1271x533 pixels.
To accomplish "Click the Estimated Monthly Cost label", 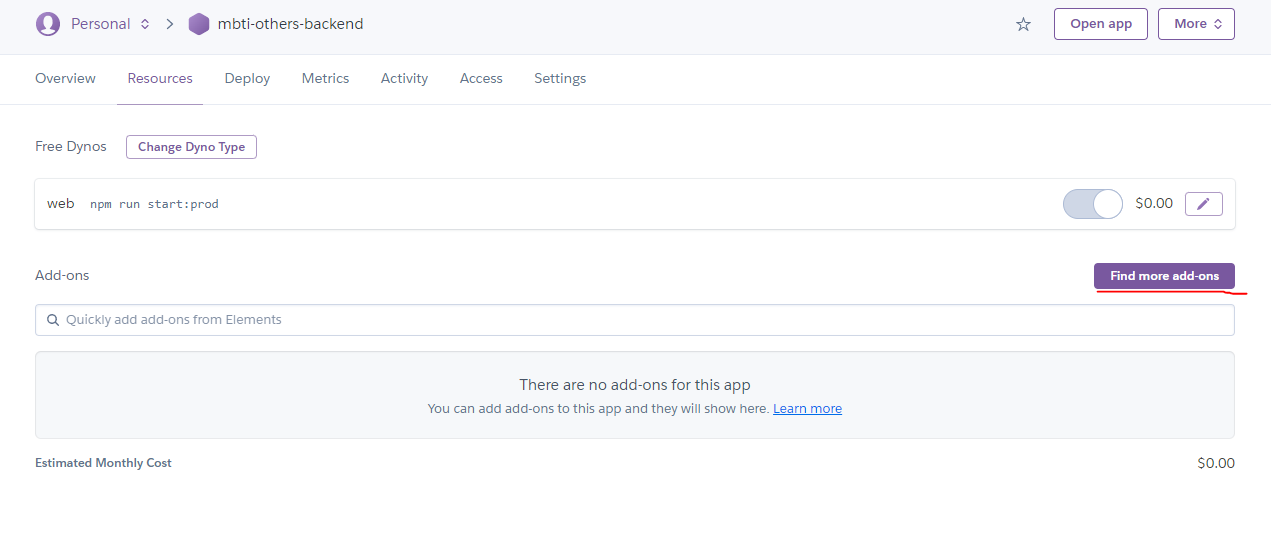I will click(x=103, y=463).
